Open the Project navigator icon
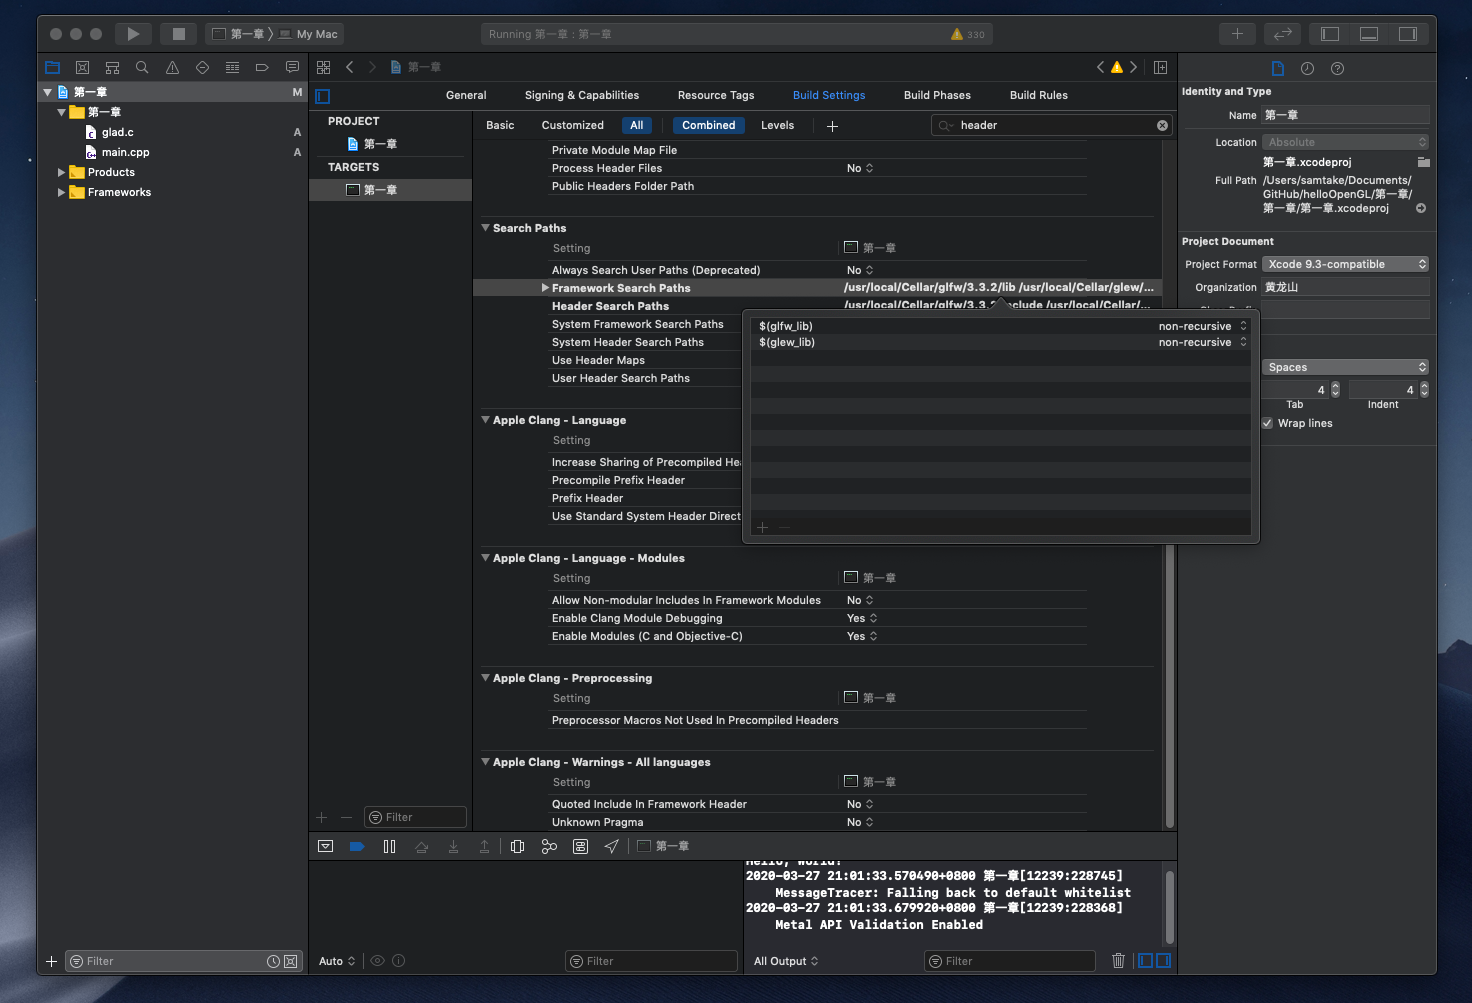Viewport: 1472px width, 1003px height. coord(53,68)
